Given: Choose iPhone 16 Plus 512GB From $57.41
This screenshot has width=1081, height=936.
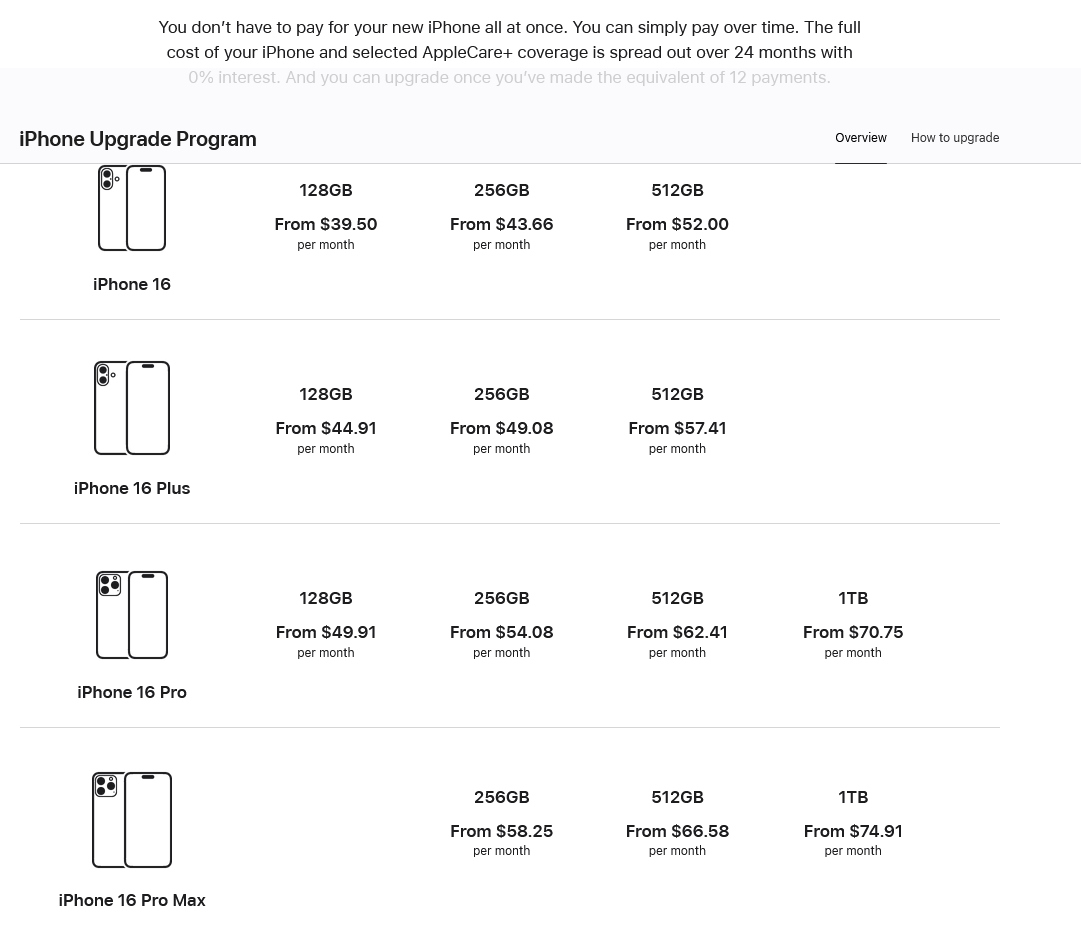Looking at the screenshot, I should click(677, 420).
